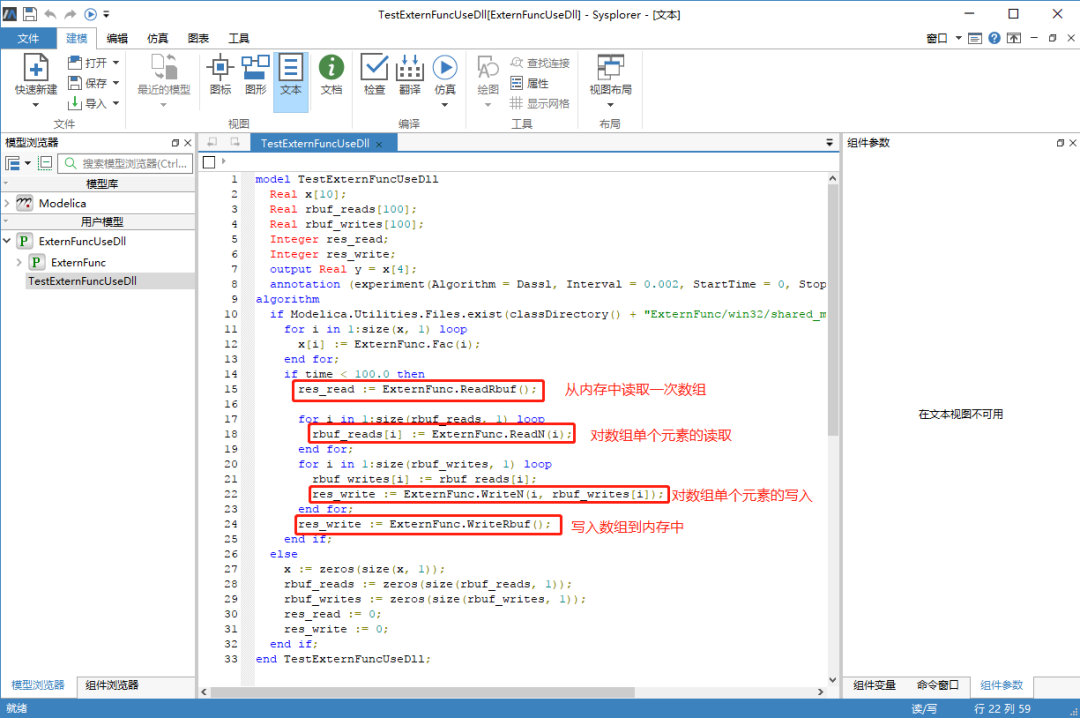Select TestExternFuncUseDll in model tree

83,281
